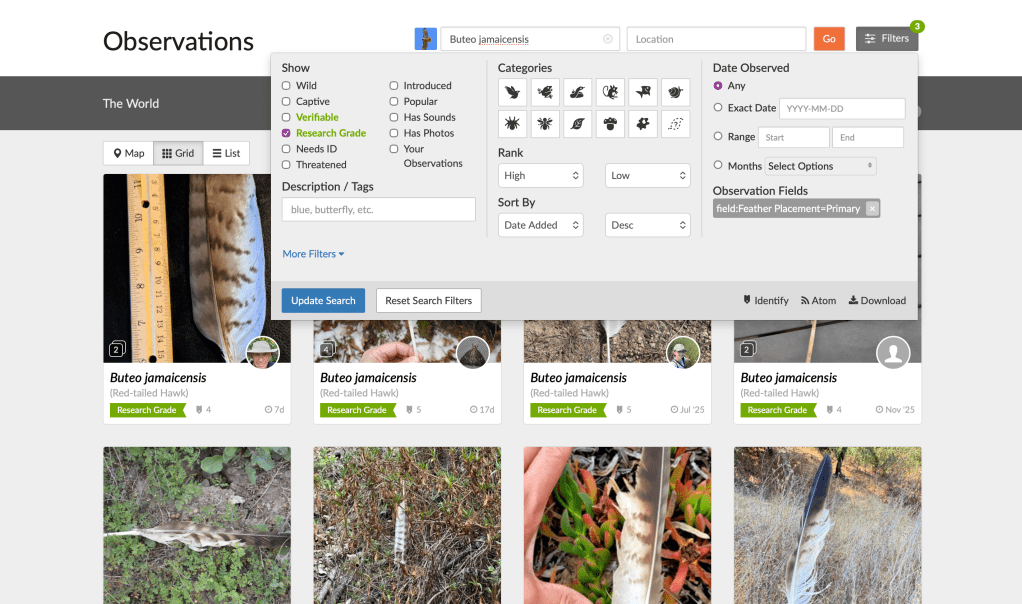The image size is (1022, 604).
Task: Open the Date Added sort dropdown
Action: (x=540, y=226)
